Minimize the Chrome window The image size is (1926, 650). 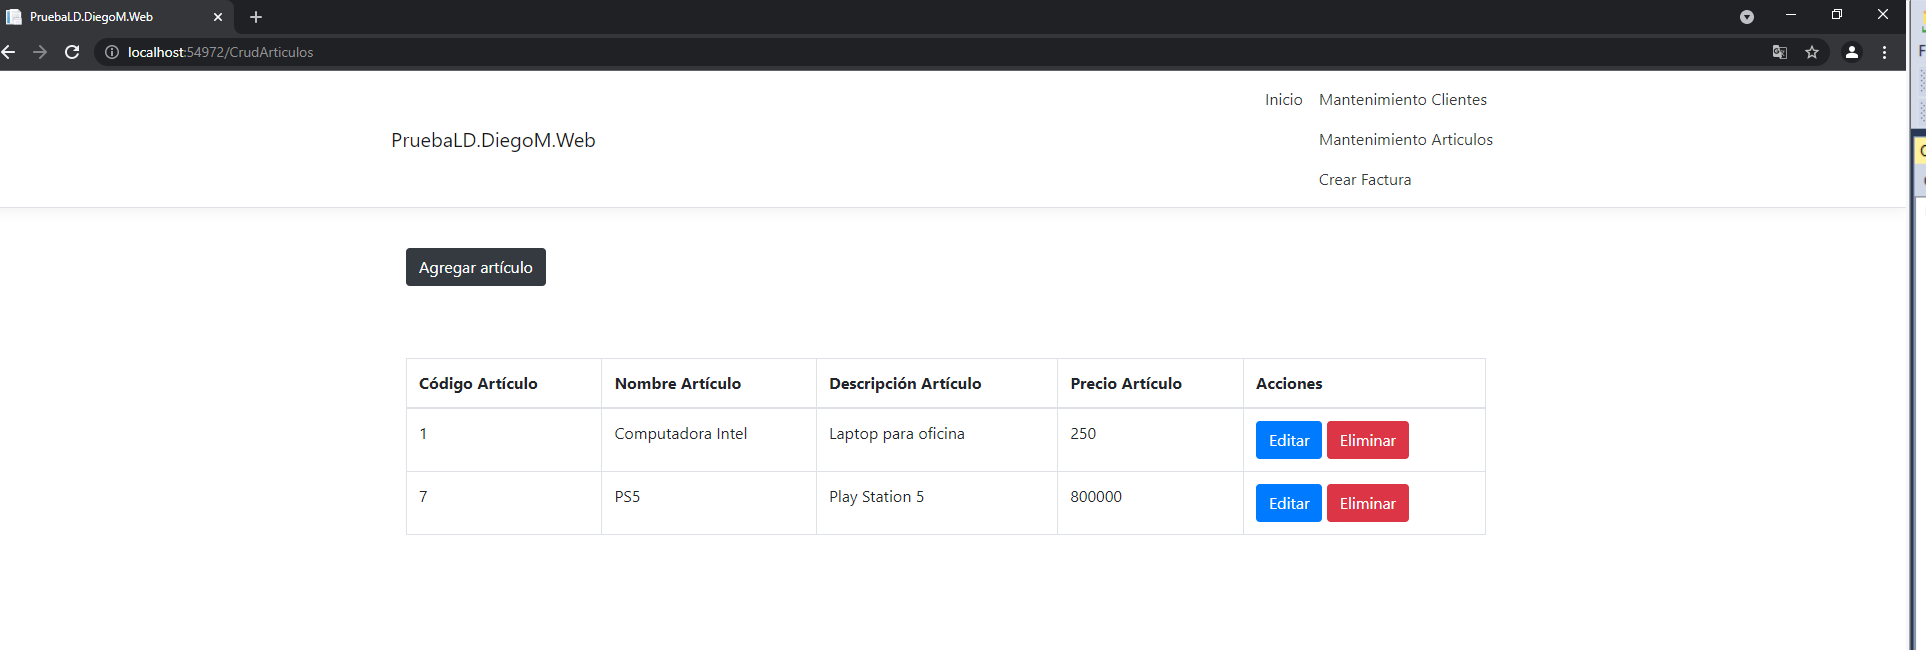pos(1791,15)
